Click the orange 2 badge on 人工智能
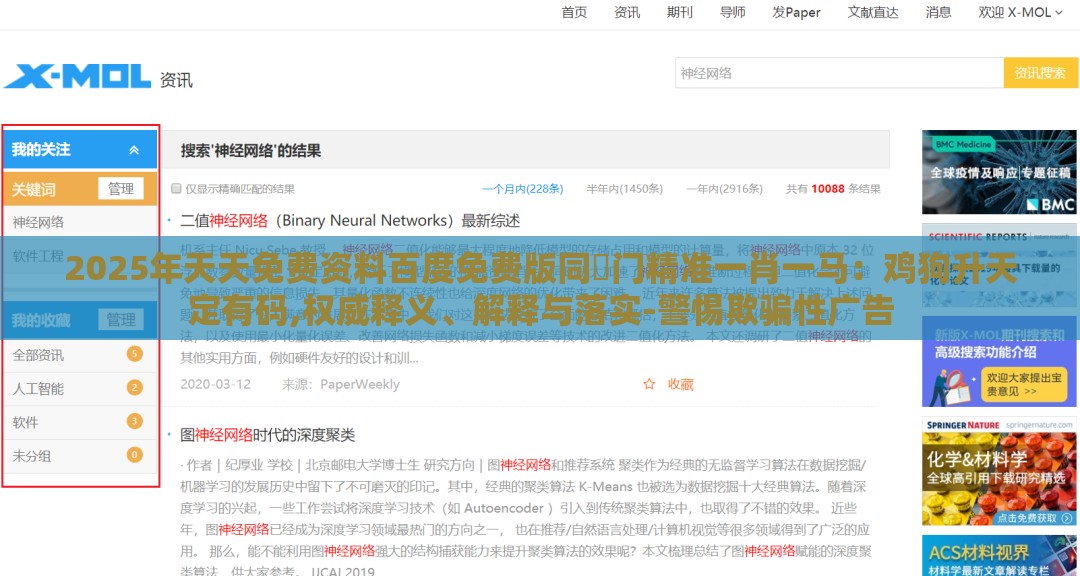This screenshot has width=1080, height=576. tap(134, 387)
